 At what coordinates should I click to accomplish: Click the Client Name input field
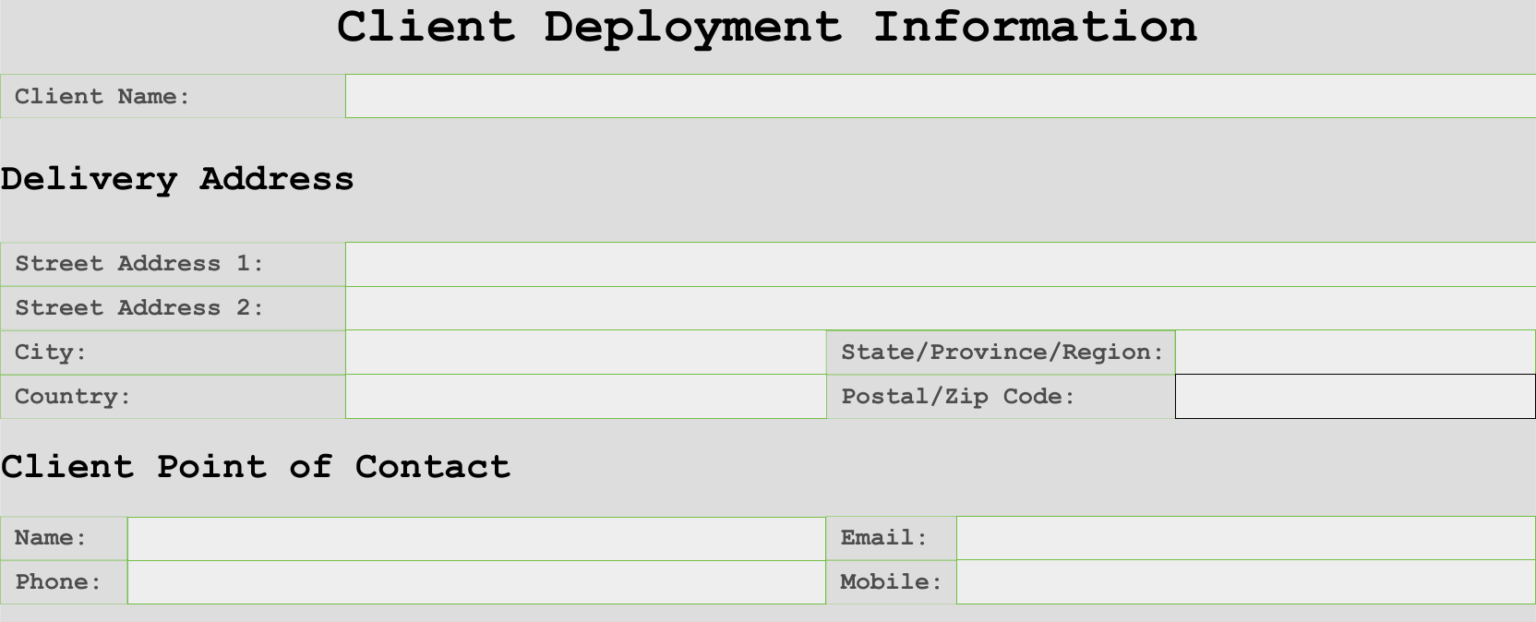coord(940,96)
